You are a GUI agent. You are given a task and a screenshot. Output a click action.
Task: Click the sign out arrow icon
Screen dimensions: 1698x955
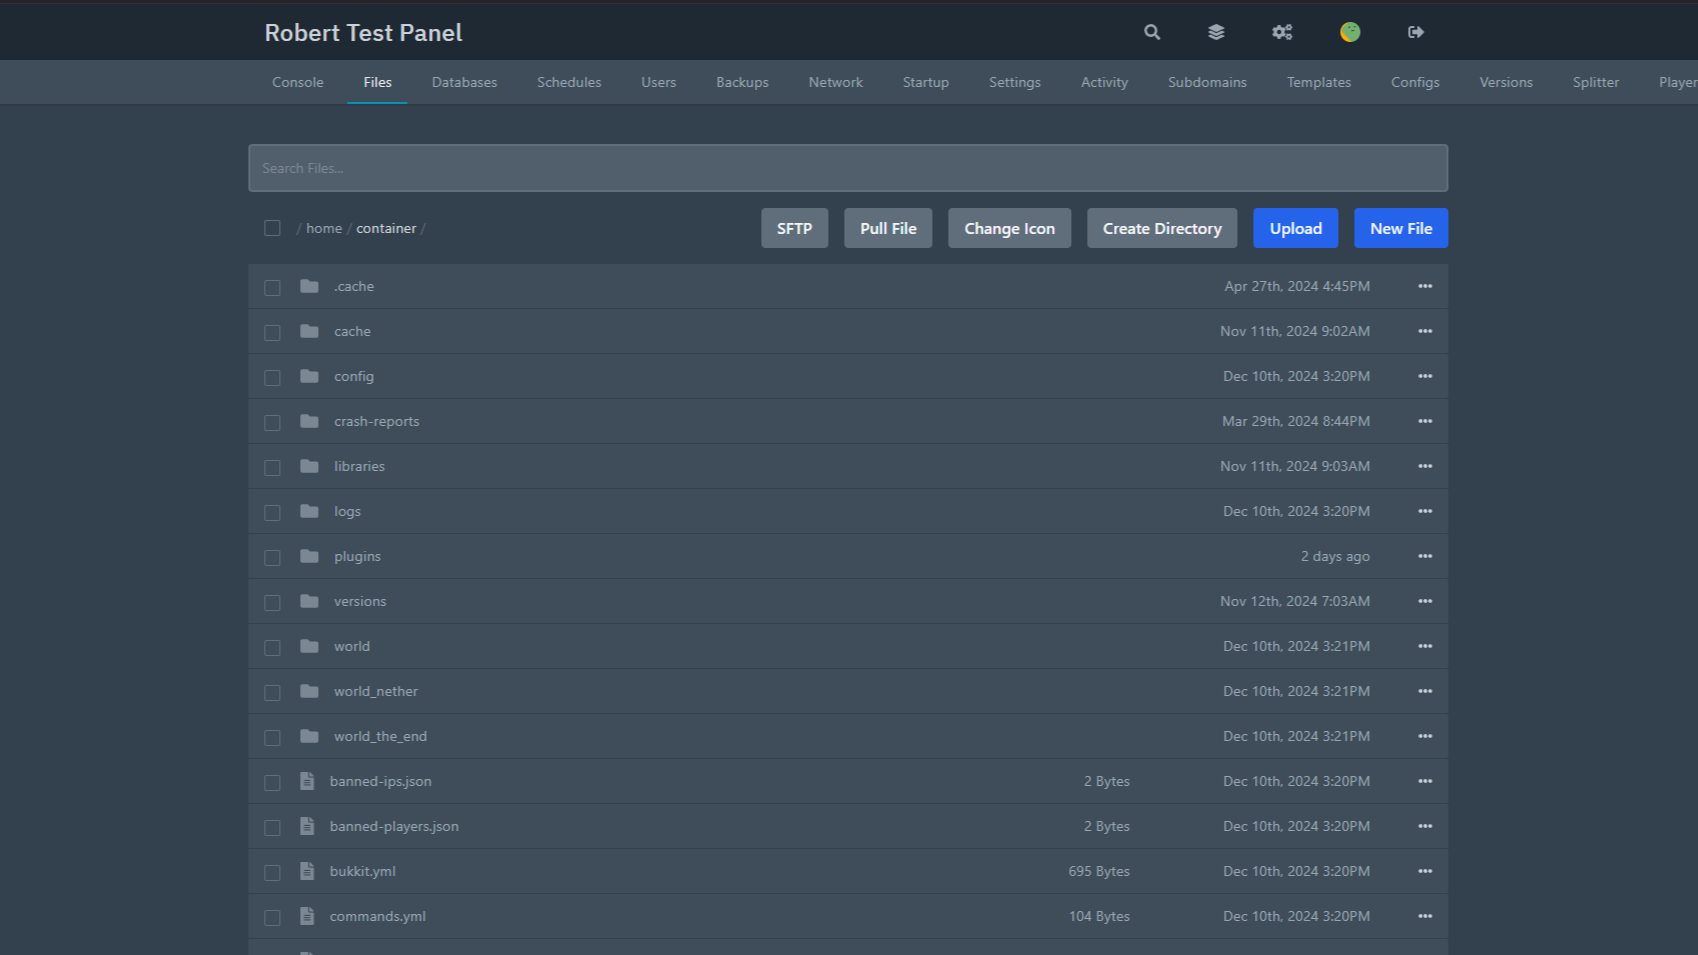point(1416,32)
